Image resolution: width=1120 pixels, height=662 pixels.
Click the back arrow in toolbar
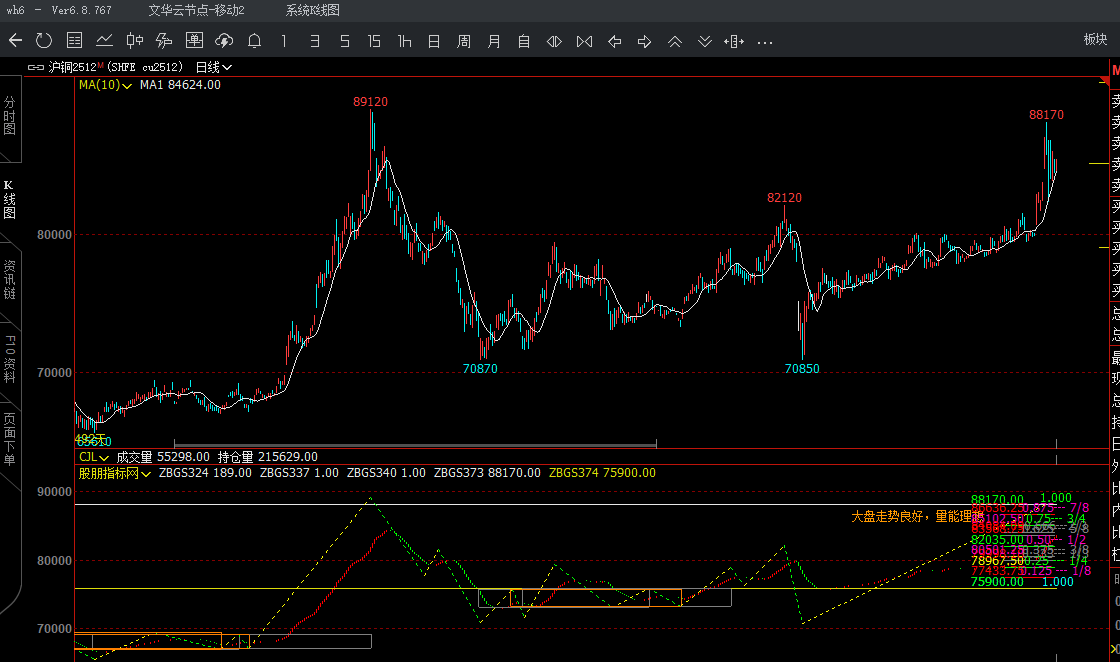[x=15, y=41]
